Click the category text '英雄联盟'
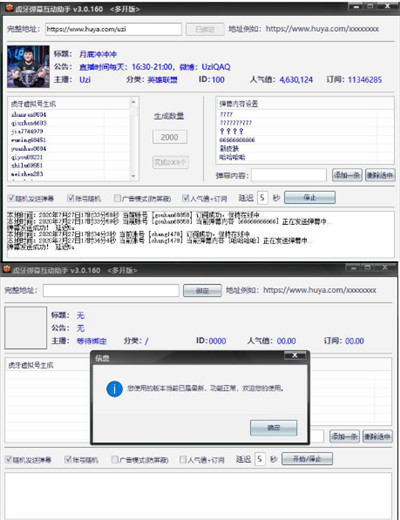This screenshot has height=520, width=400. point(162,80)
